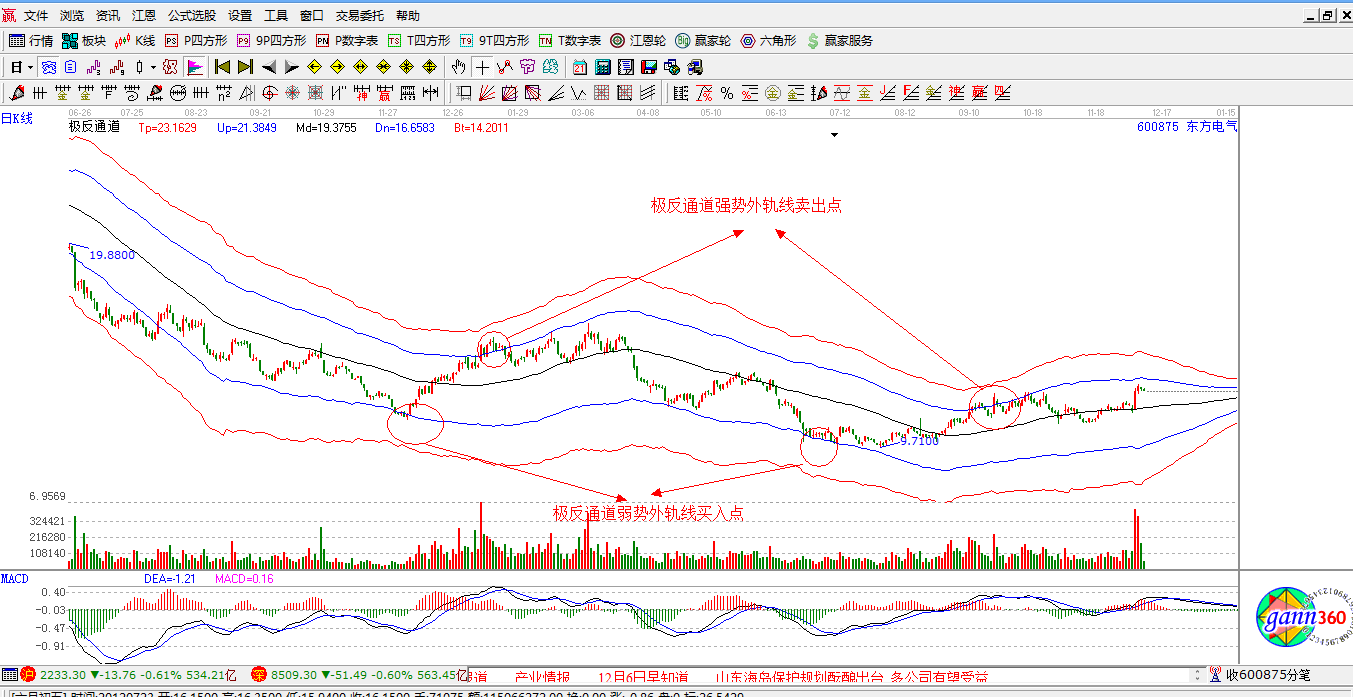Click the calendar date icon in toolbar
The height and width of the screenshot is (697, 1353).
click(580, 67)
